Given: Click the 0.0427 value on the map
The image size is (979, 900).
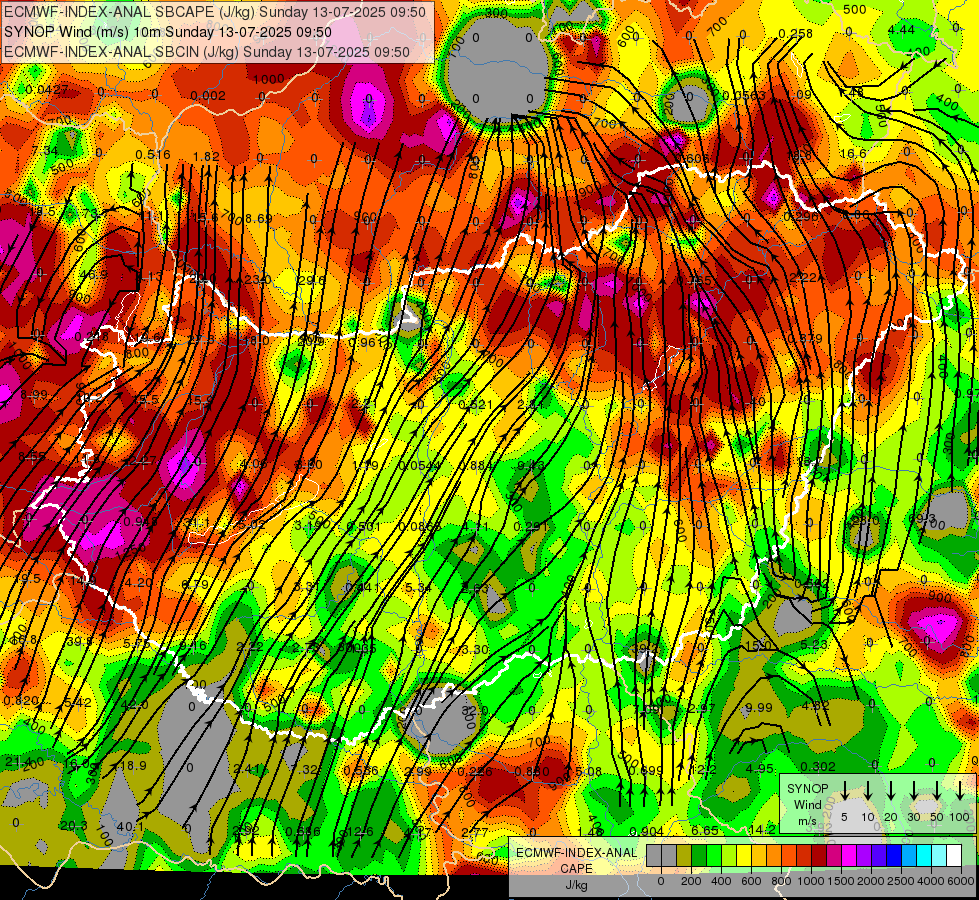Looking at the screenshot, I should point(47,89).
